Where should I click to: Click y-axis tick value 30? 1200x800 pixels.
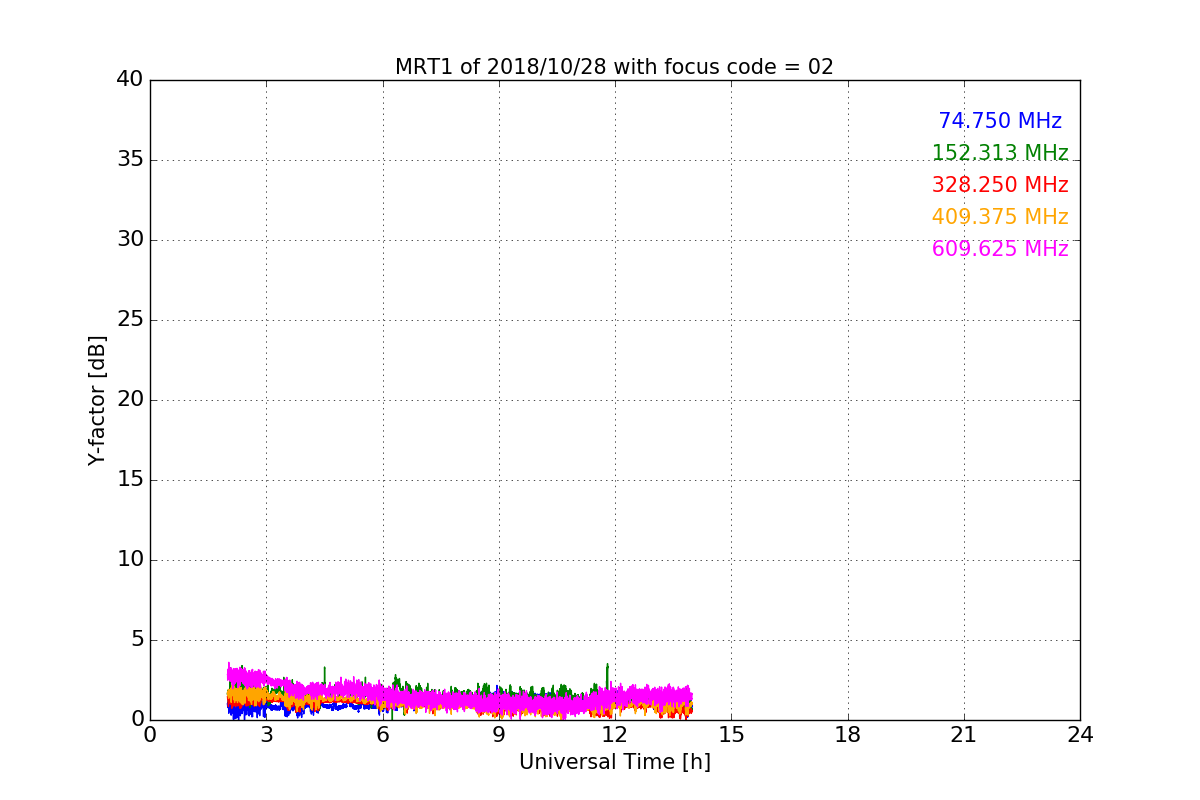click(130, 240)
